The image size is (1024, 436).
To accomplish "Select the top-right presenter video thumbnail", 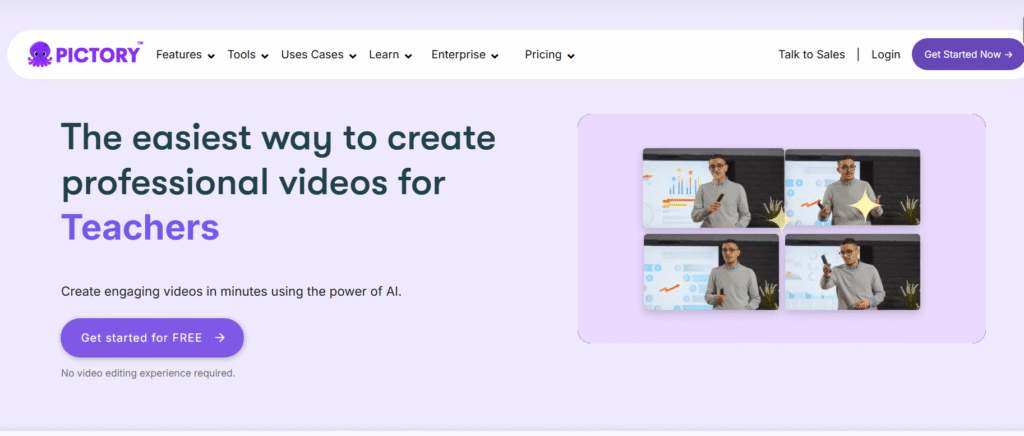I will (x=852, y=188).
